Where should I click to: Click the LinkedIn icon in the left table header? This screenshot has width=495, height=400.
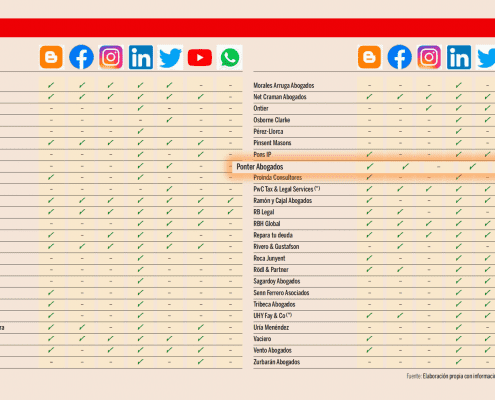pyautogui.click(x=141, y=57)
